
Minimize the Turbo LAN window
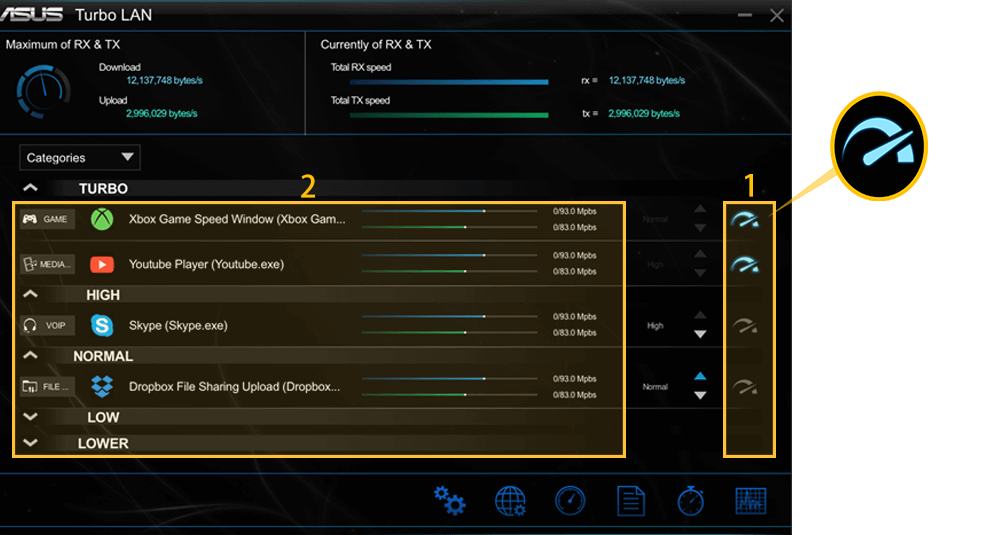click(x=744, y=15)
